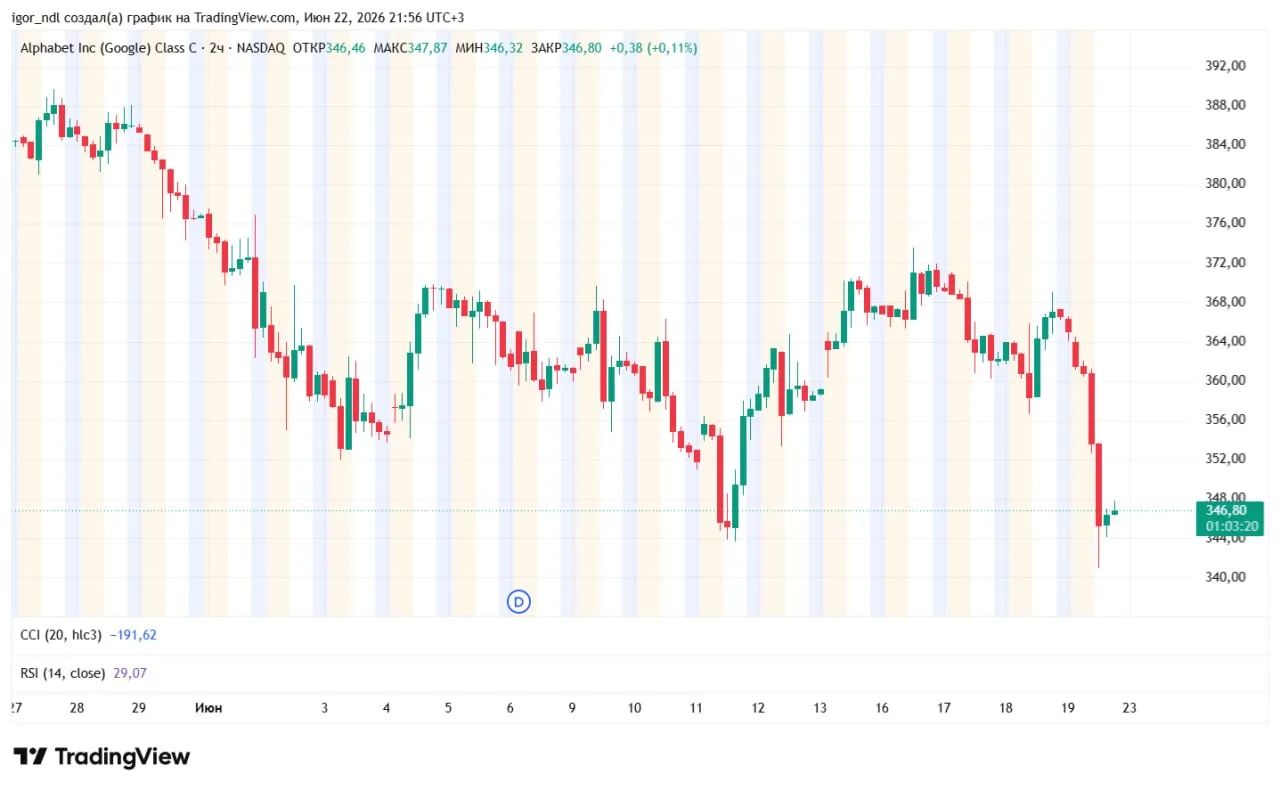
Task: Click the CCI (20, hlc3) indicator label
Action: (61, 634)
